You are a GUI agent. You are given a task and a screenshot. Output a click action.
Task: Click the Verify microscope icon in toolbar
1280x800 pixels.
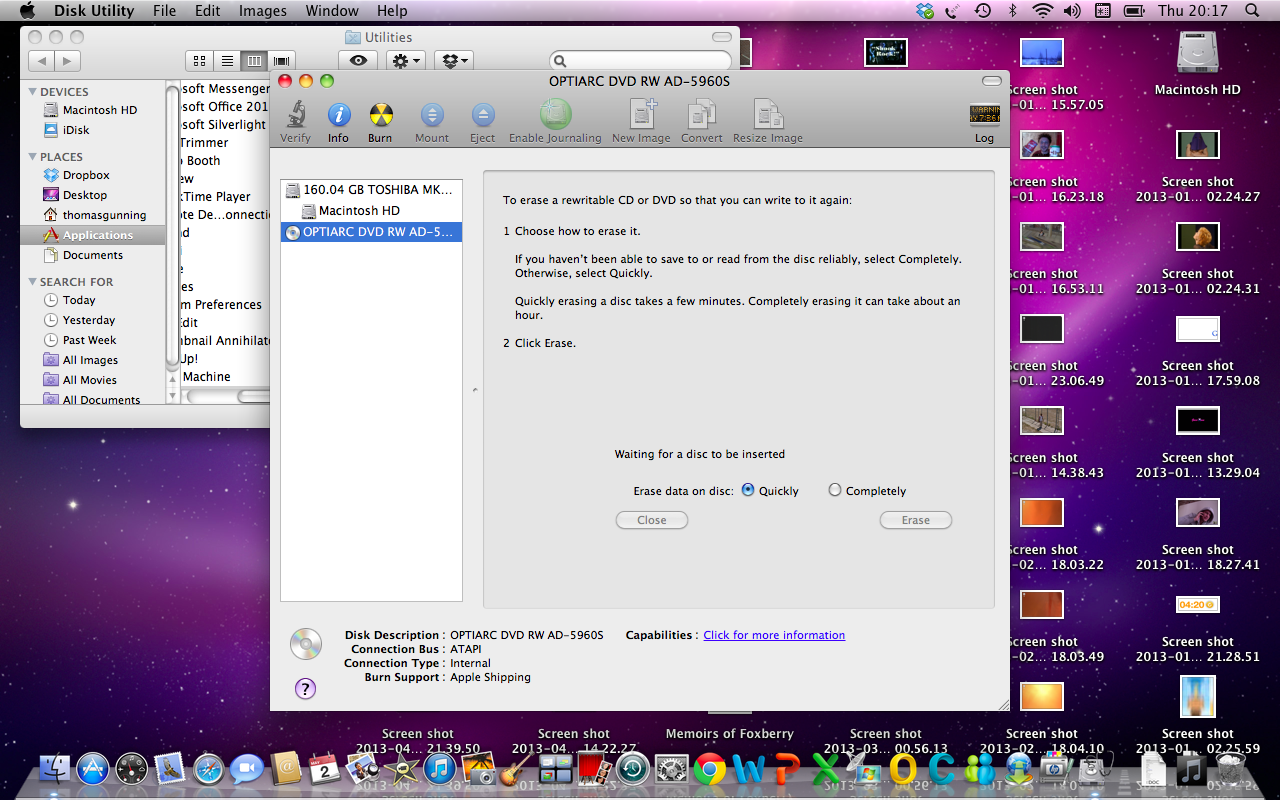(x=295, y=114)
